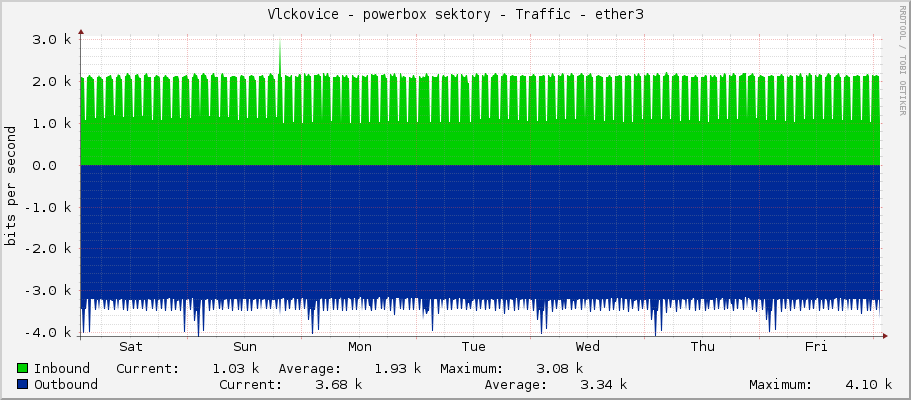The height and width of the screenshot is (400, 911).
Task: Select the Inbound legend label
Action: coord(62,369)
